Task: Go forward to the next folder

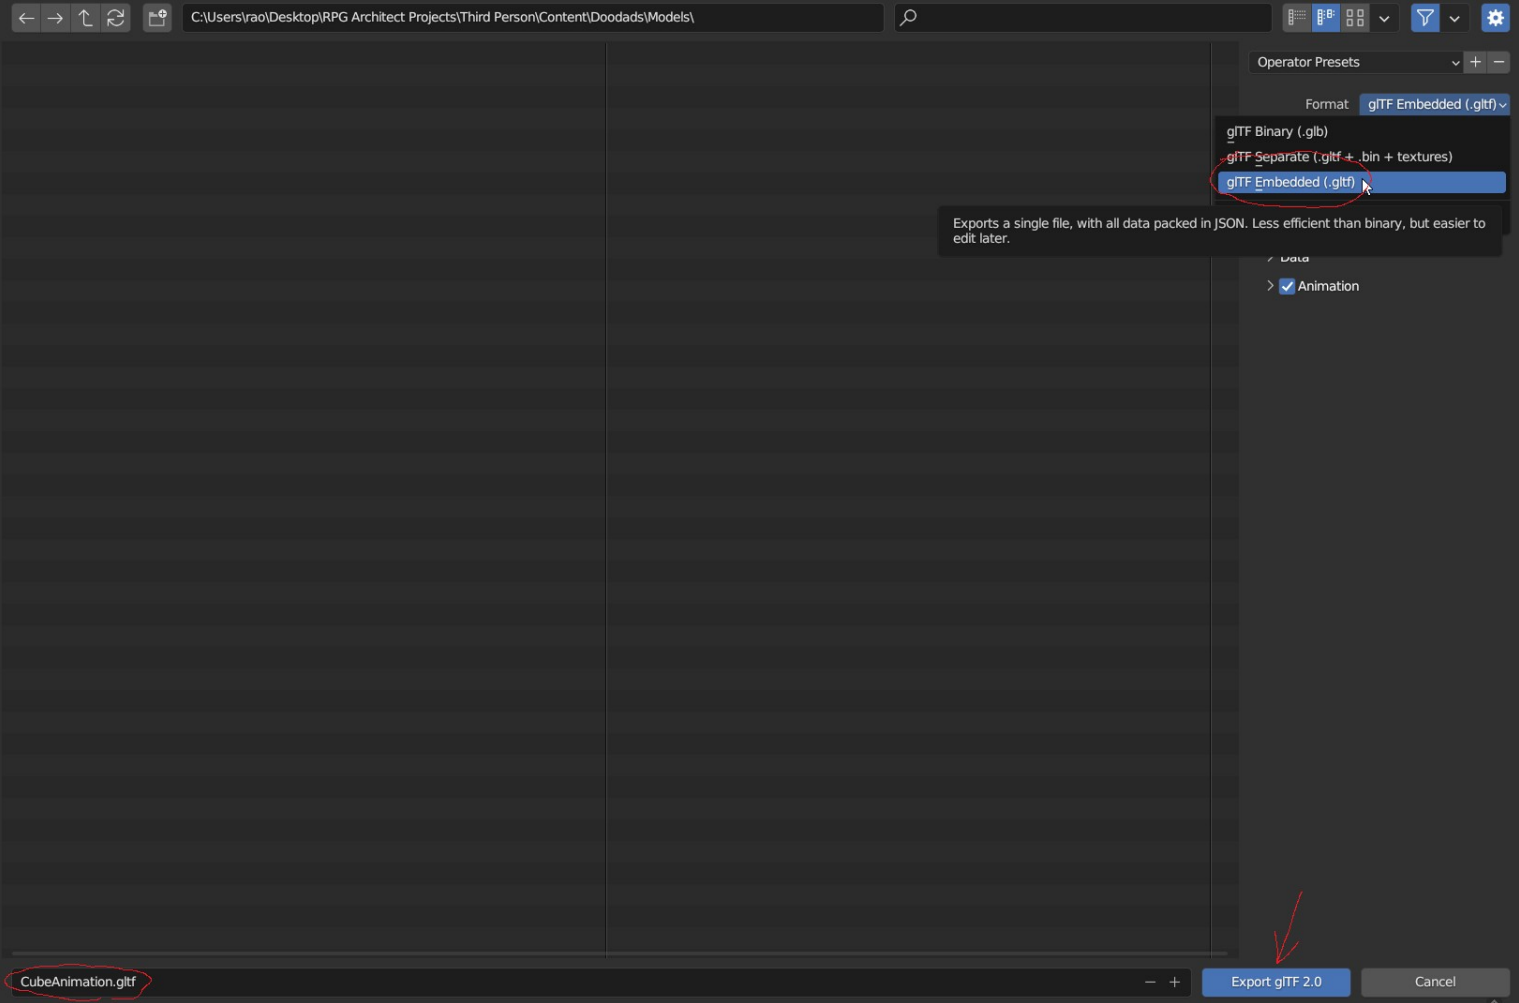Action: coord(55,18)
